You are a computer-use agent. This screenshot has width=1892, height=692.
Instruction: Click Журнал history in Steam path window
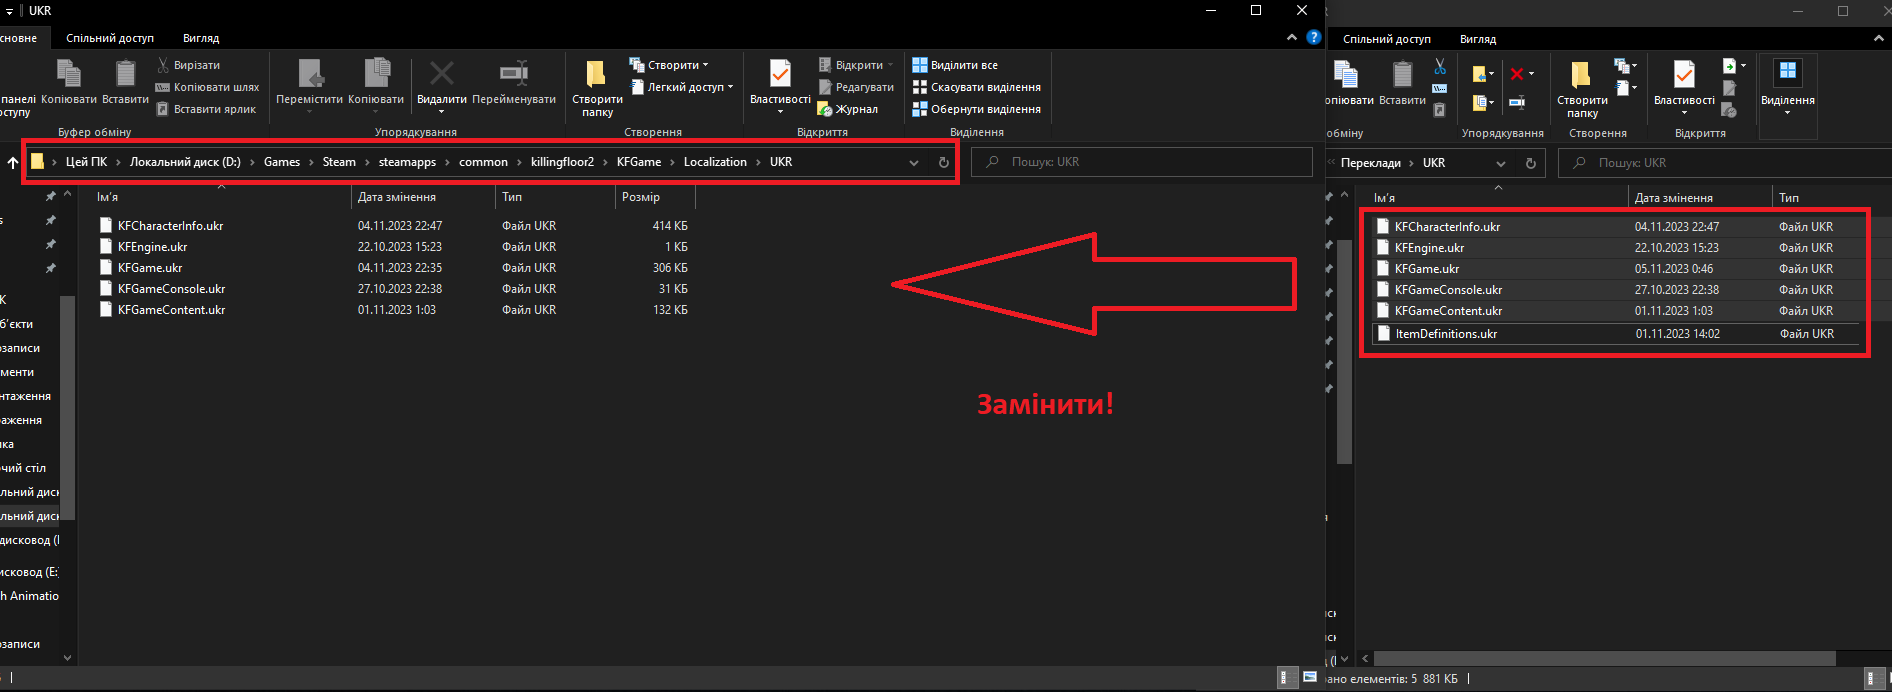pos(848,109)
